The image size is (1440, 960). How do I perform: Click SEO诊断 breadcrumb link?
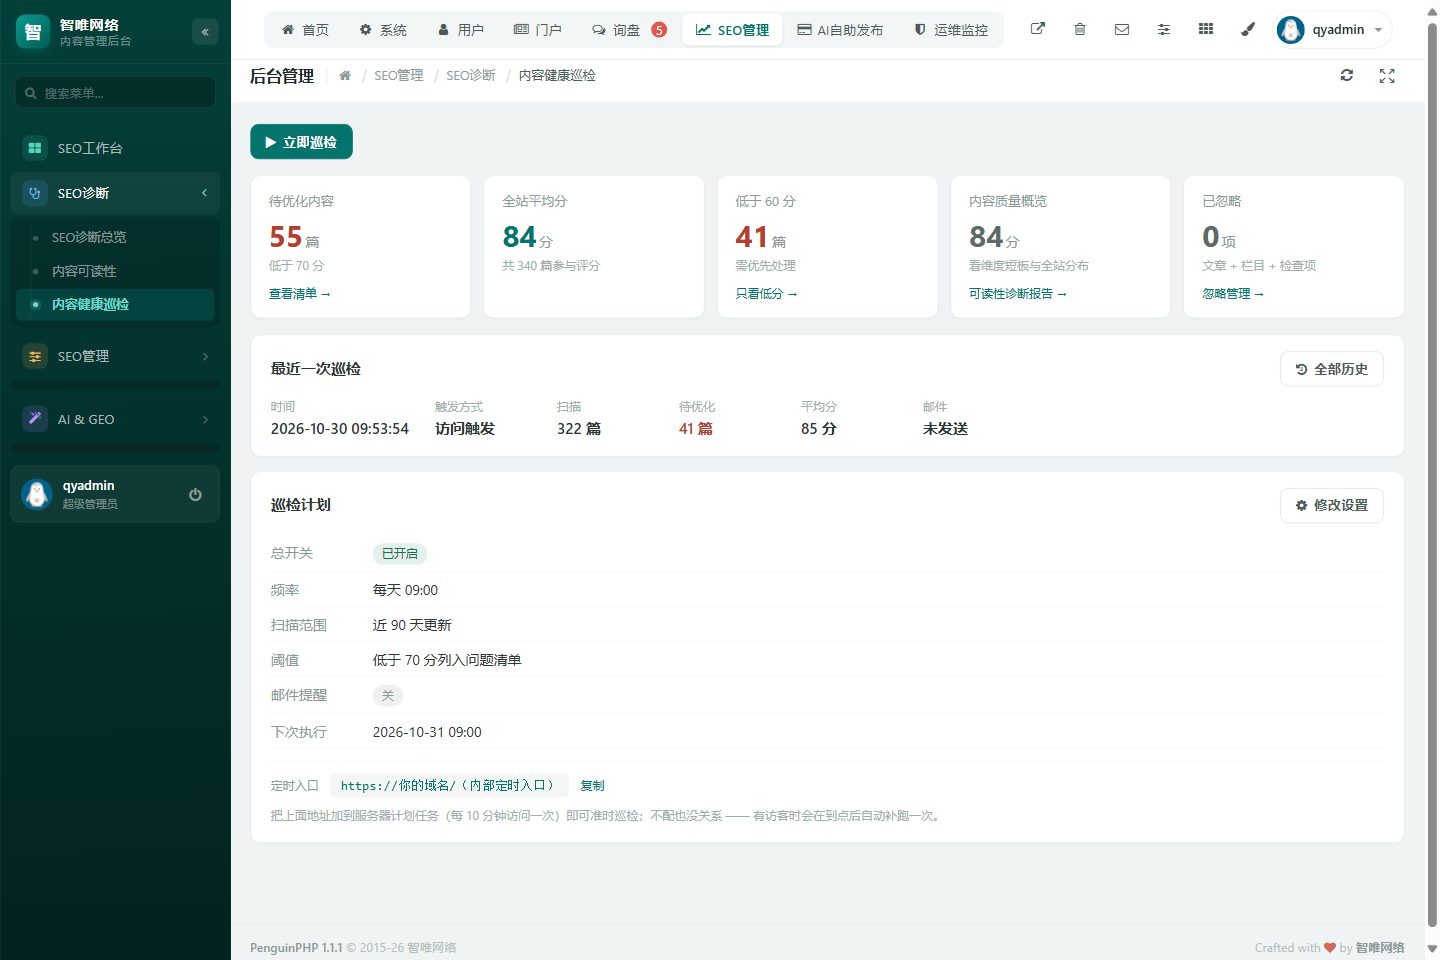(x=471, y=75)
